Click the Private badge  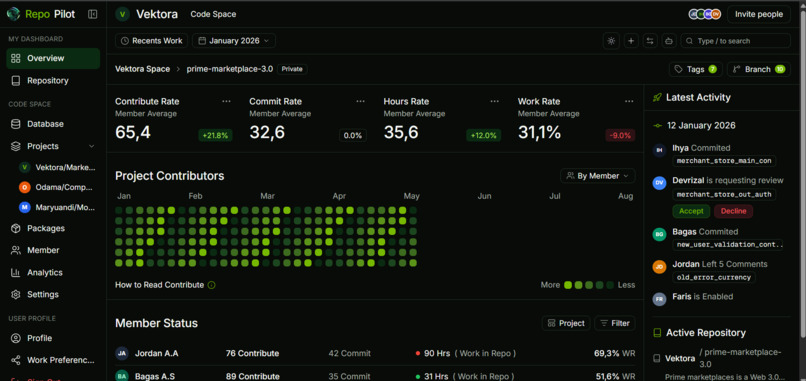click(x=292, y=69)
